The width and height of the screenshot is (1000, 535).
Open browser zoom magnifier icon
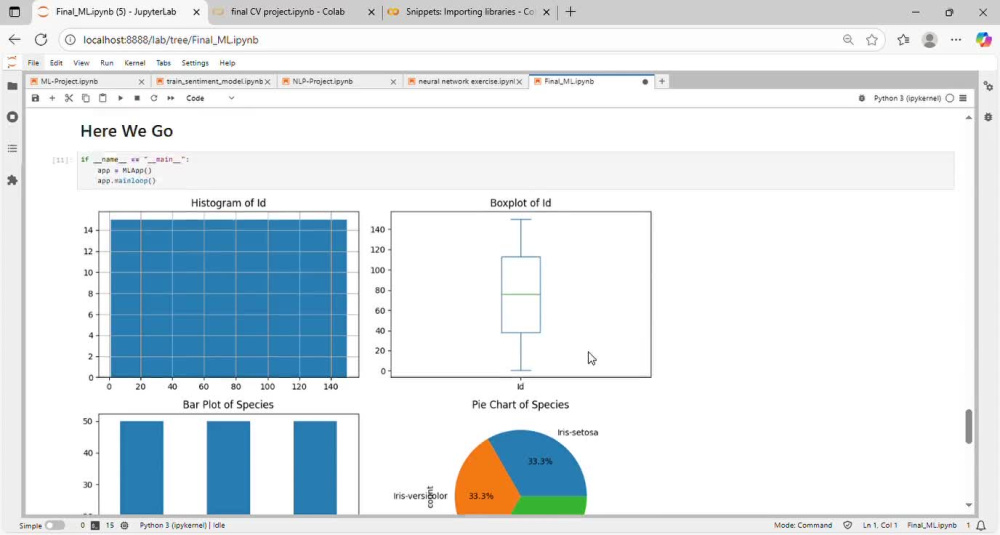[x=848, y=40]
